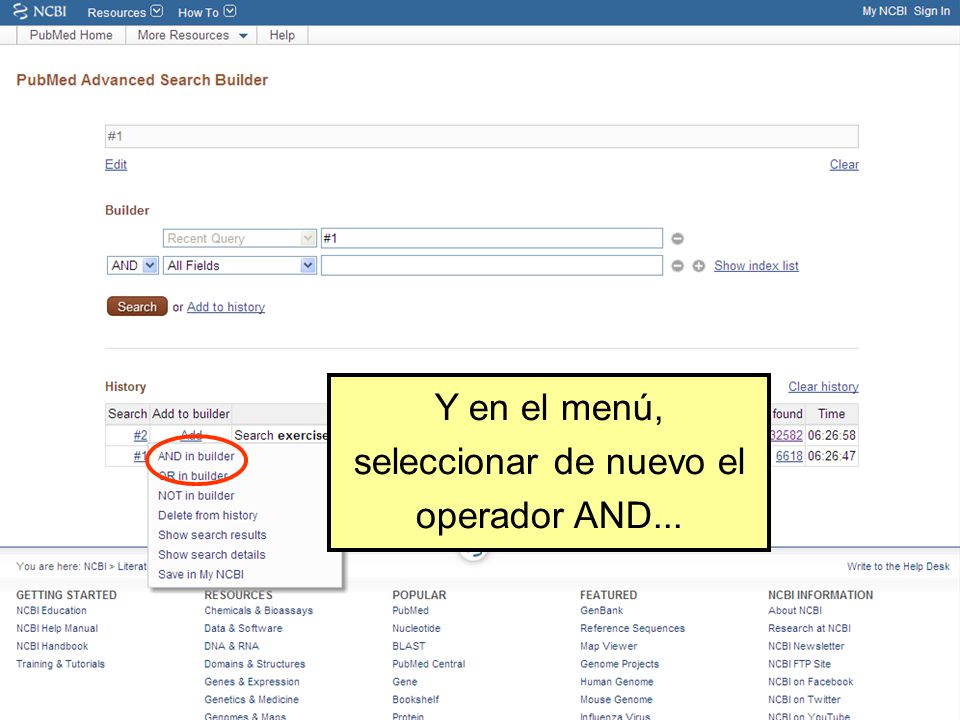Open the Genetics & Medicine link

pos(252,699)
